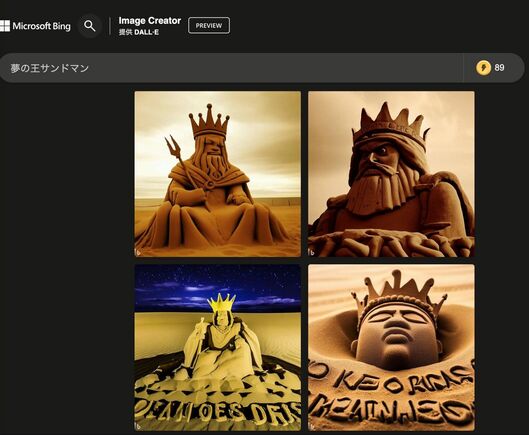Click the yellow crown in night image
Viewport: 529px width, 435px height.
(x=221, y=302)
